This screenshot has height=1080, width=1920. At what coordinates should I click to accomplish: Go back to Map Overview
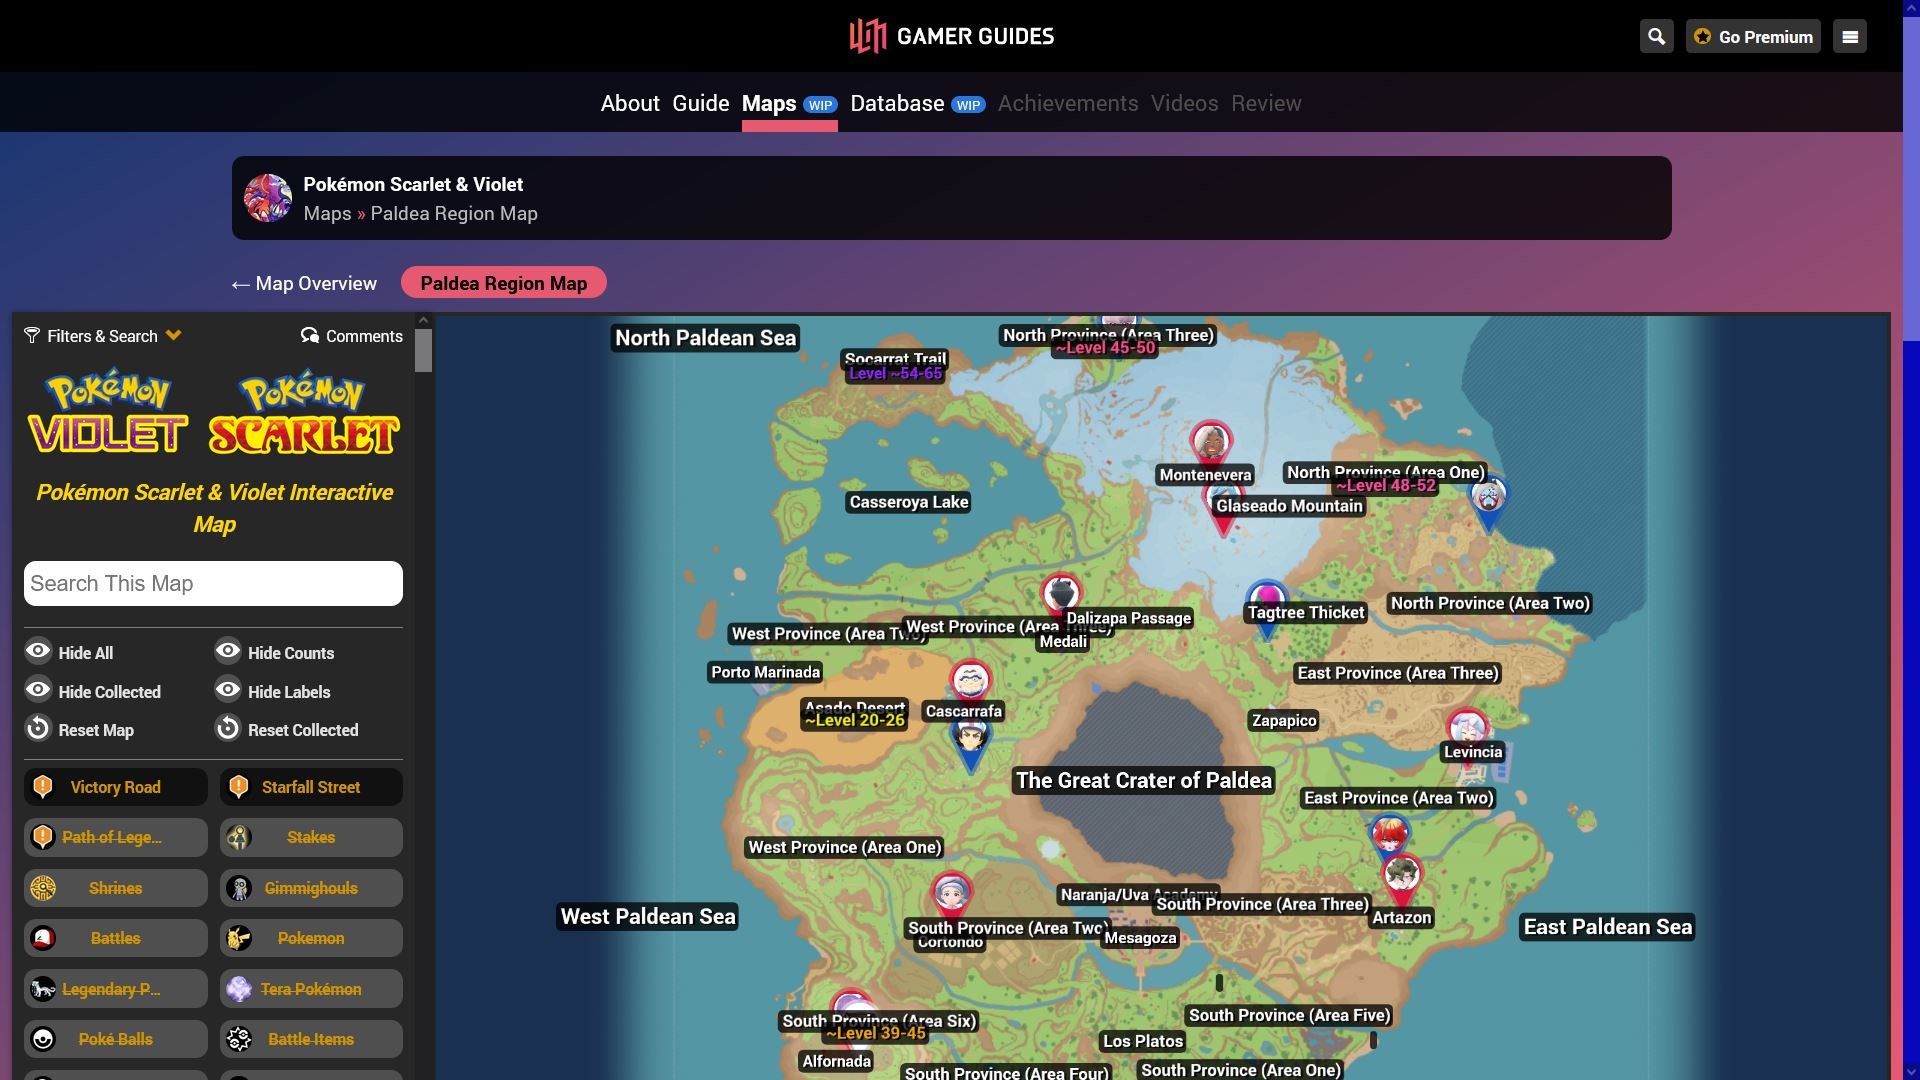pos(304,283)
